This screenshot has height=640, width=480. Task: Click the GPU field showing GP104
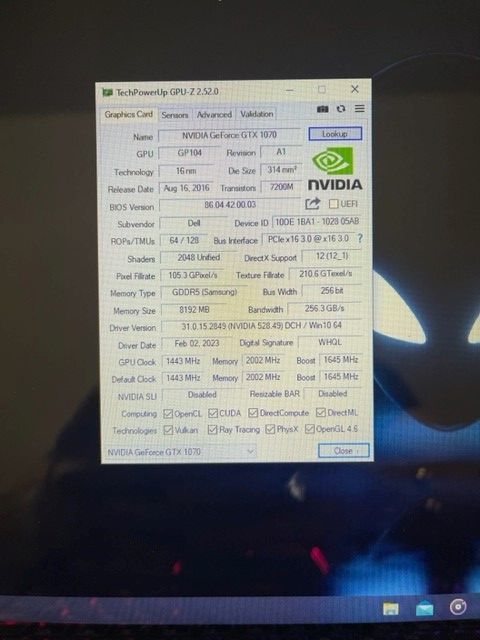(x=189, y=153)
